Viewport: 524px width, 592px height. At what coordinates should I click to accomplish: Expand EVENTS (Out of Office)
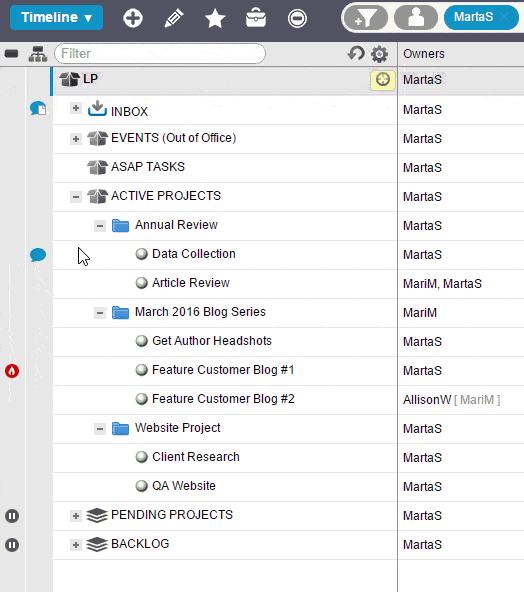coord(76,139)
